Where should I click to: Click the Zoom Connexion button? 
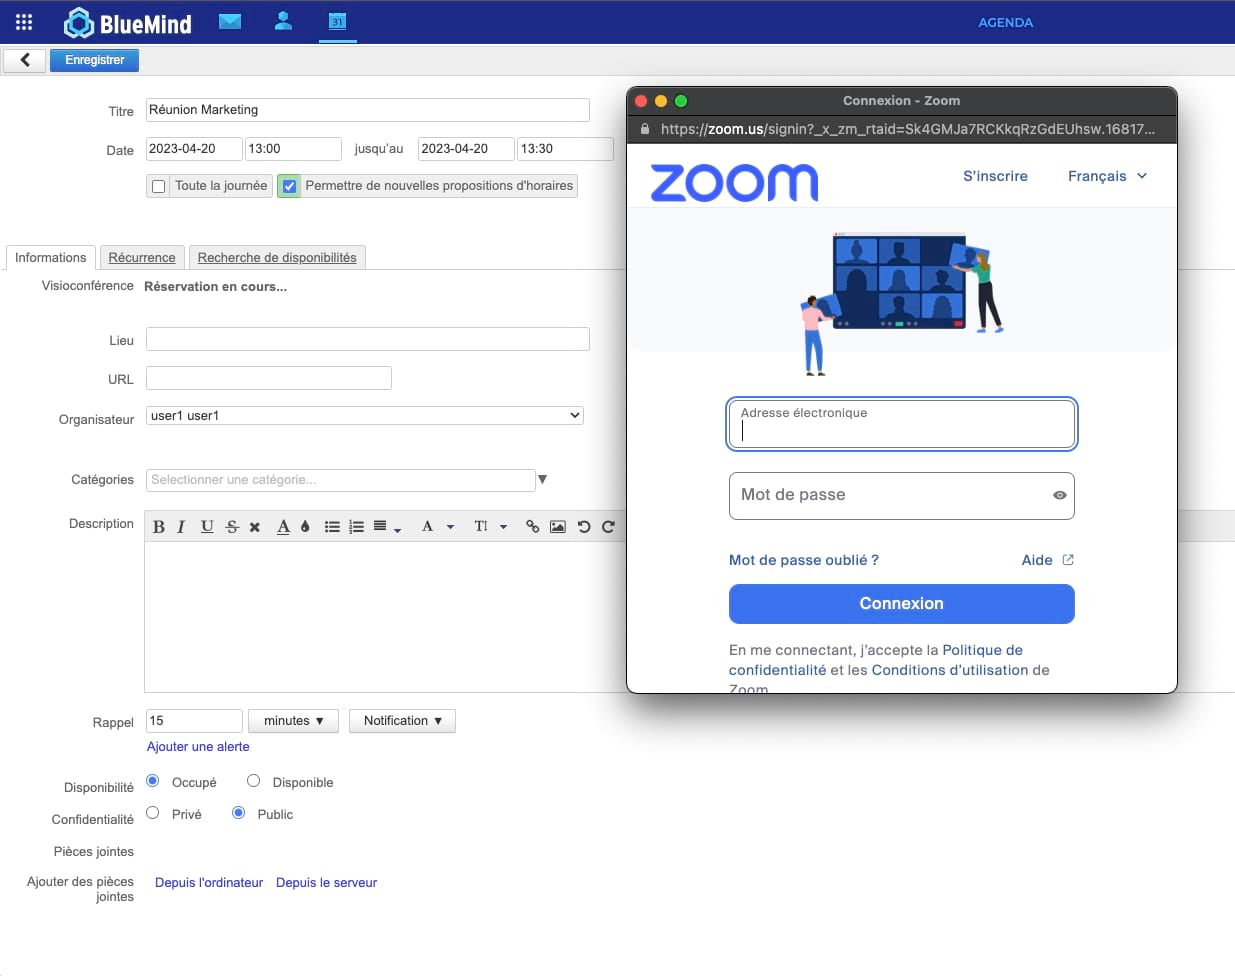click(x=902, y=604)
